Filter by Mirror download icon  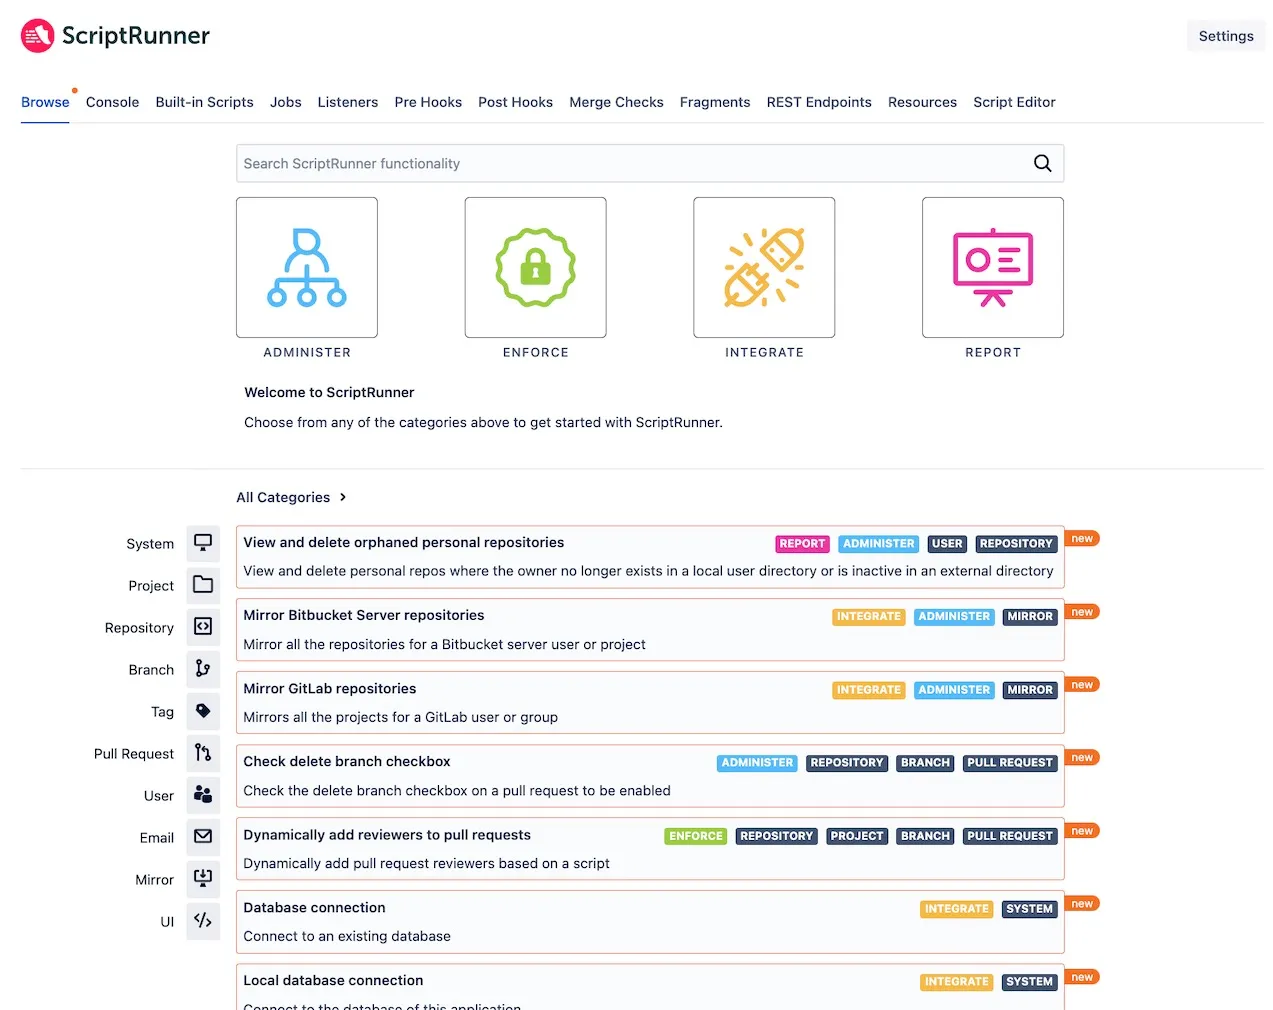(203, 879)
